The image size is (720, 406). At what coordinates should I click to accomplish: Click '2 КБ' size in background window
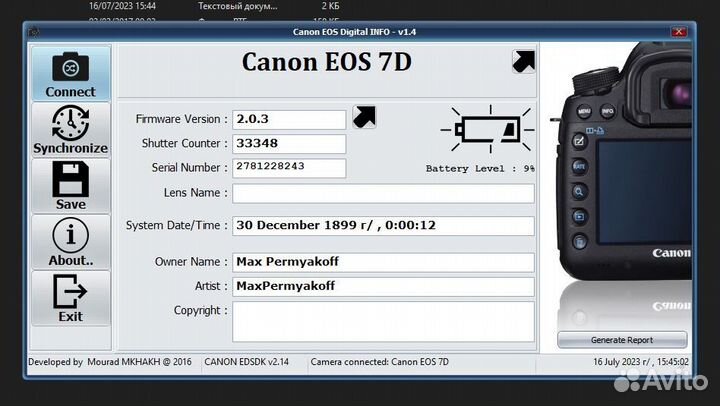tap(331, 6)
